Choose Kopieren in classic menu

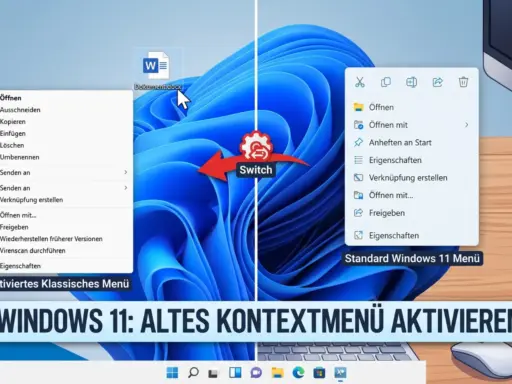[65, 122]
